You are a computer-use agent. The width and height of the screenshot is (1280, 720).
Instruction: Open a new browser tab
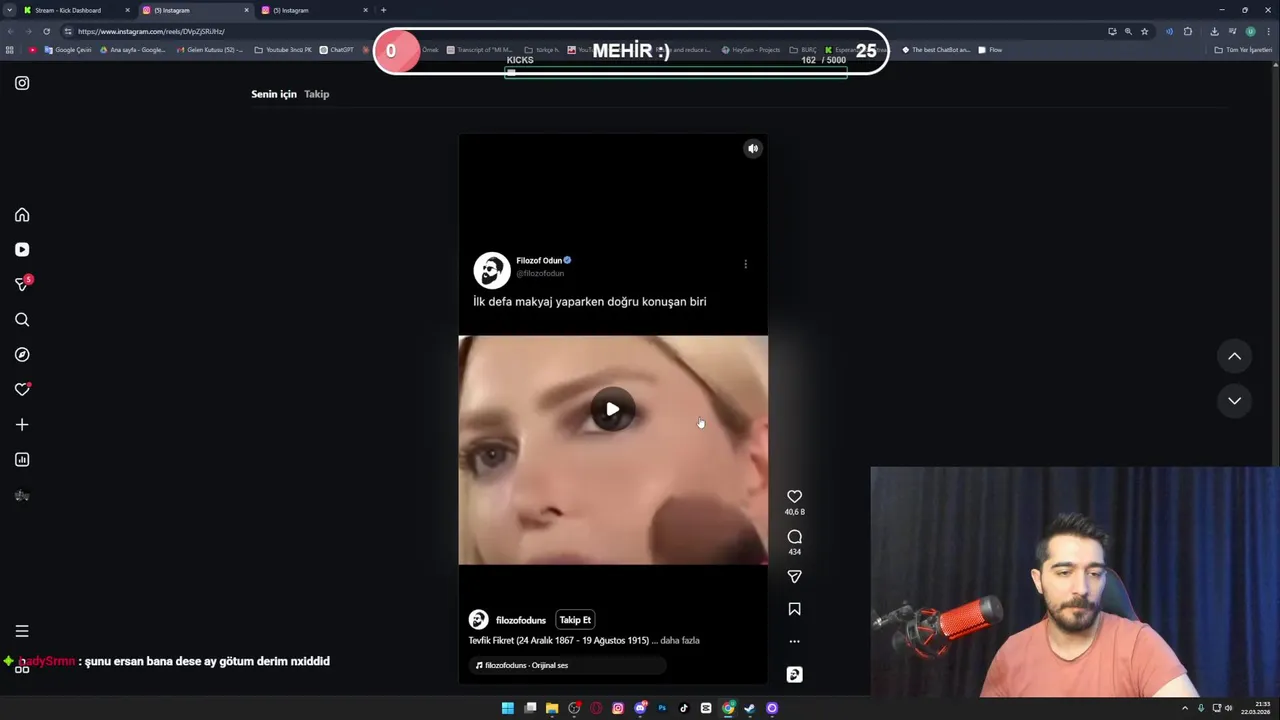pos(383,10)
